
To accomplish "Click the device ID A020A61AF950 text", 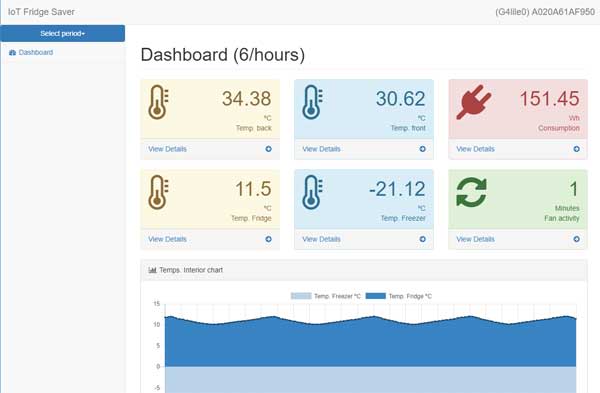I will tap(563, 12).
